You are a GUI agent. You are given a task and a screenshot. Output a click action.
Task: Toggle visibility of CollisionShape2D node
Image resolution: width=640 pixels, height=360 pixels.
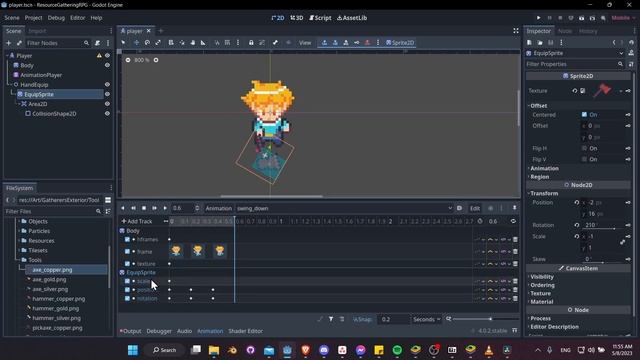click(107, 113)
